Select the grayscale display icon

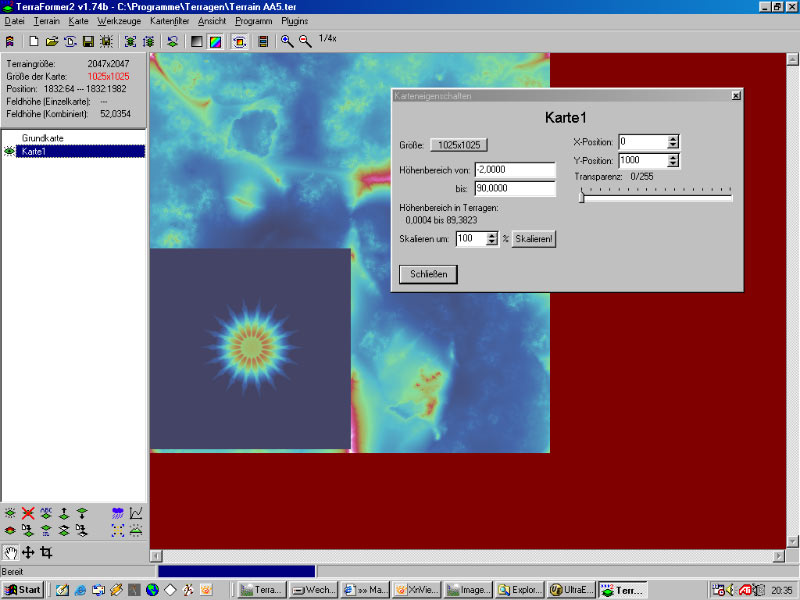point(197,41)
